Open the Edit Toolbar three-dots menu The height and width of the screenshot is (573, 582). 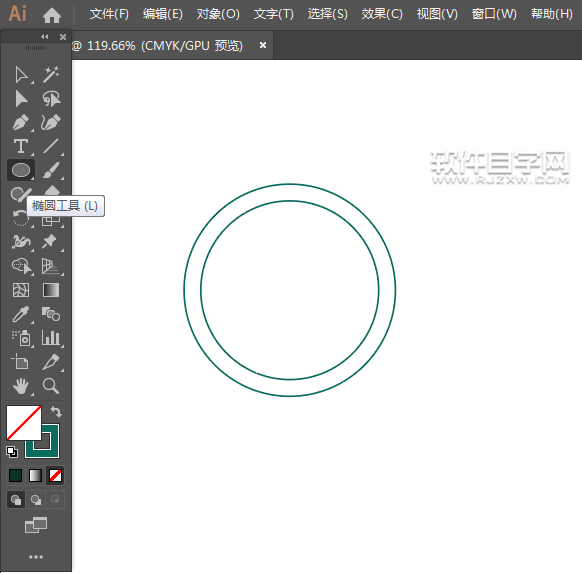(36, 557)
